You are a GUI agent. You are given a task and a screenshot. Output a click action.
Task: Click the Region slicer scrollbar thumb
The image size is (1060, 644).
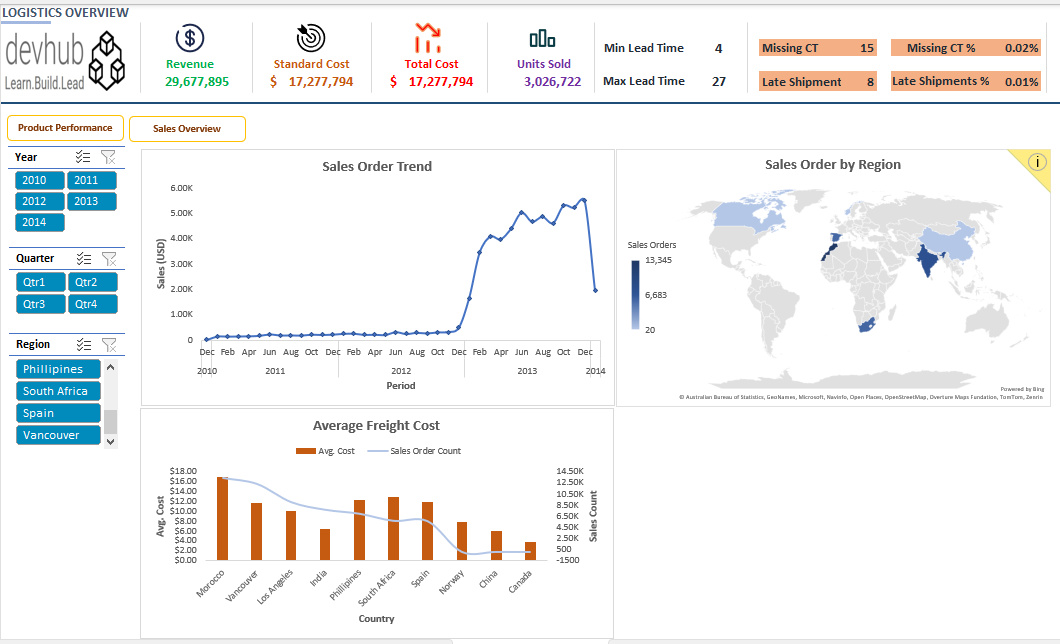pos(111,422)
